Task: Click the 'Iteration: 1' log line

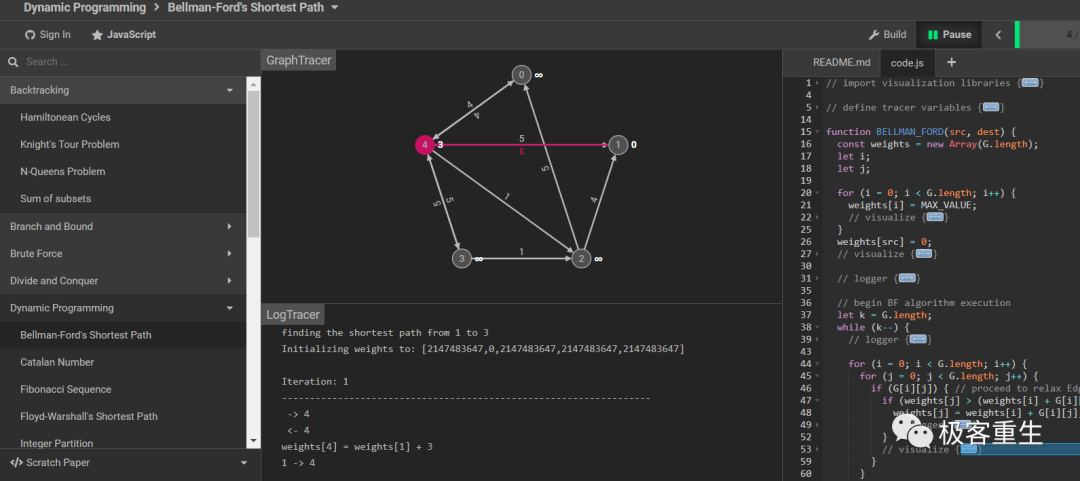Action: click(315, 382)
